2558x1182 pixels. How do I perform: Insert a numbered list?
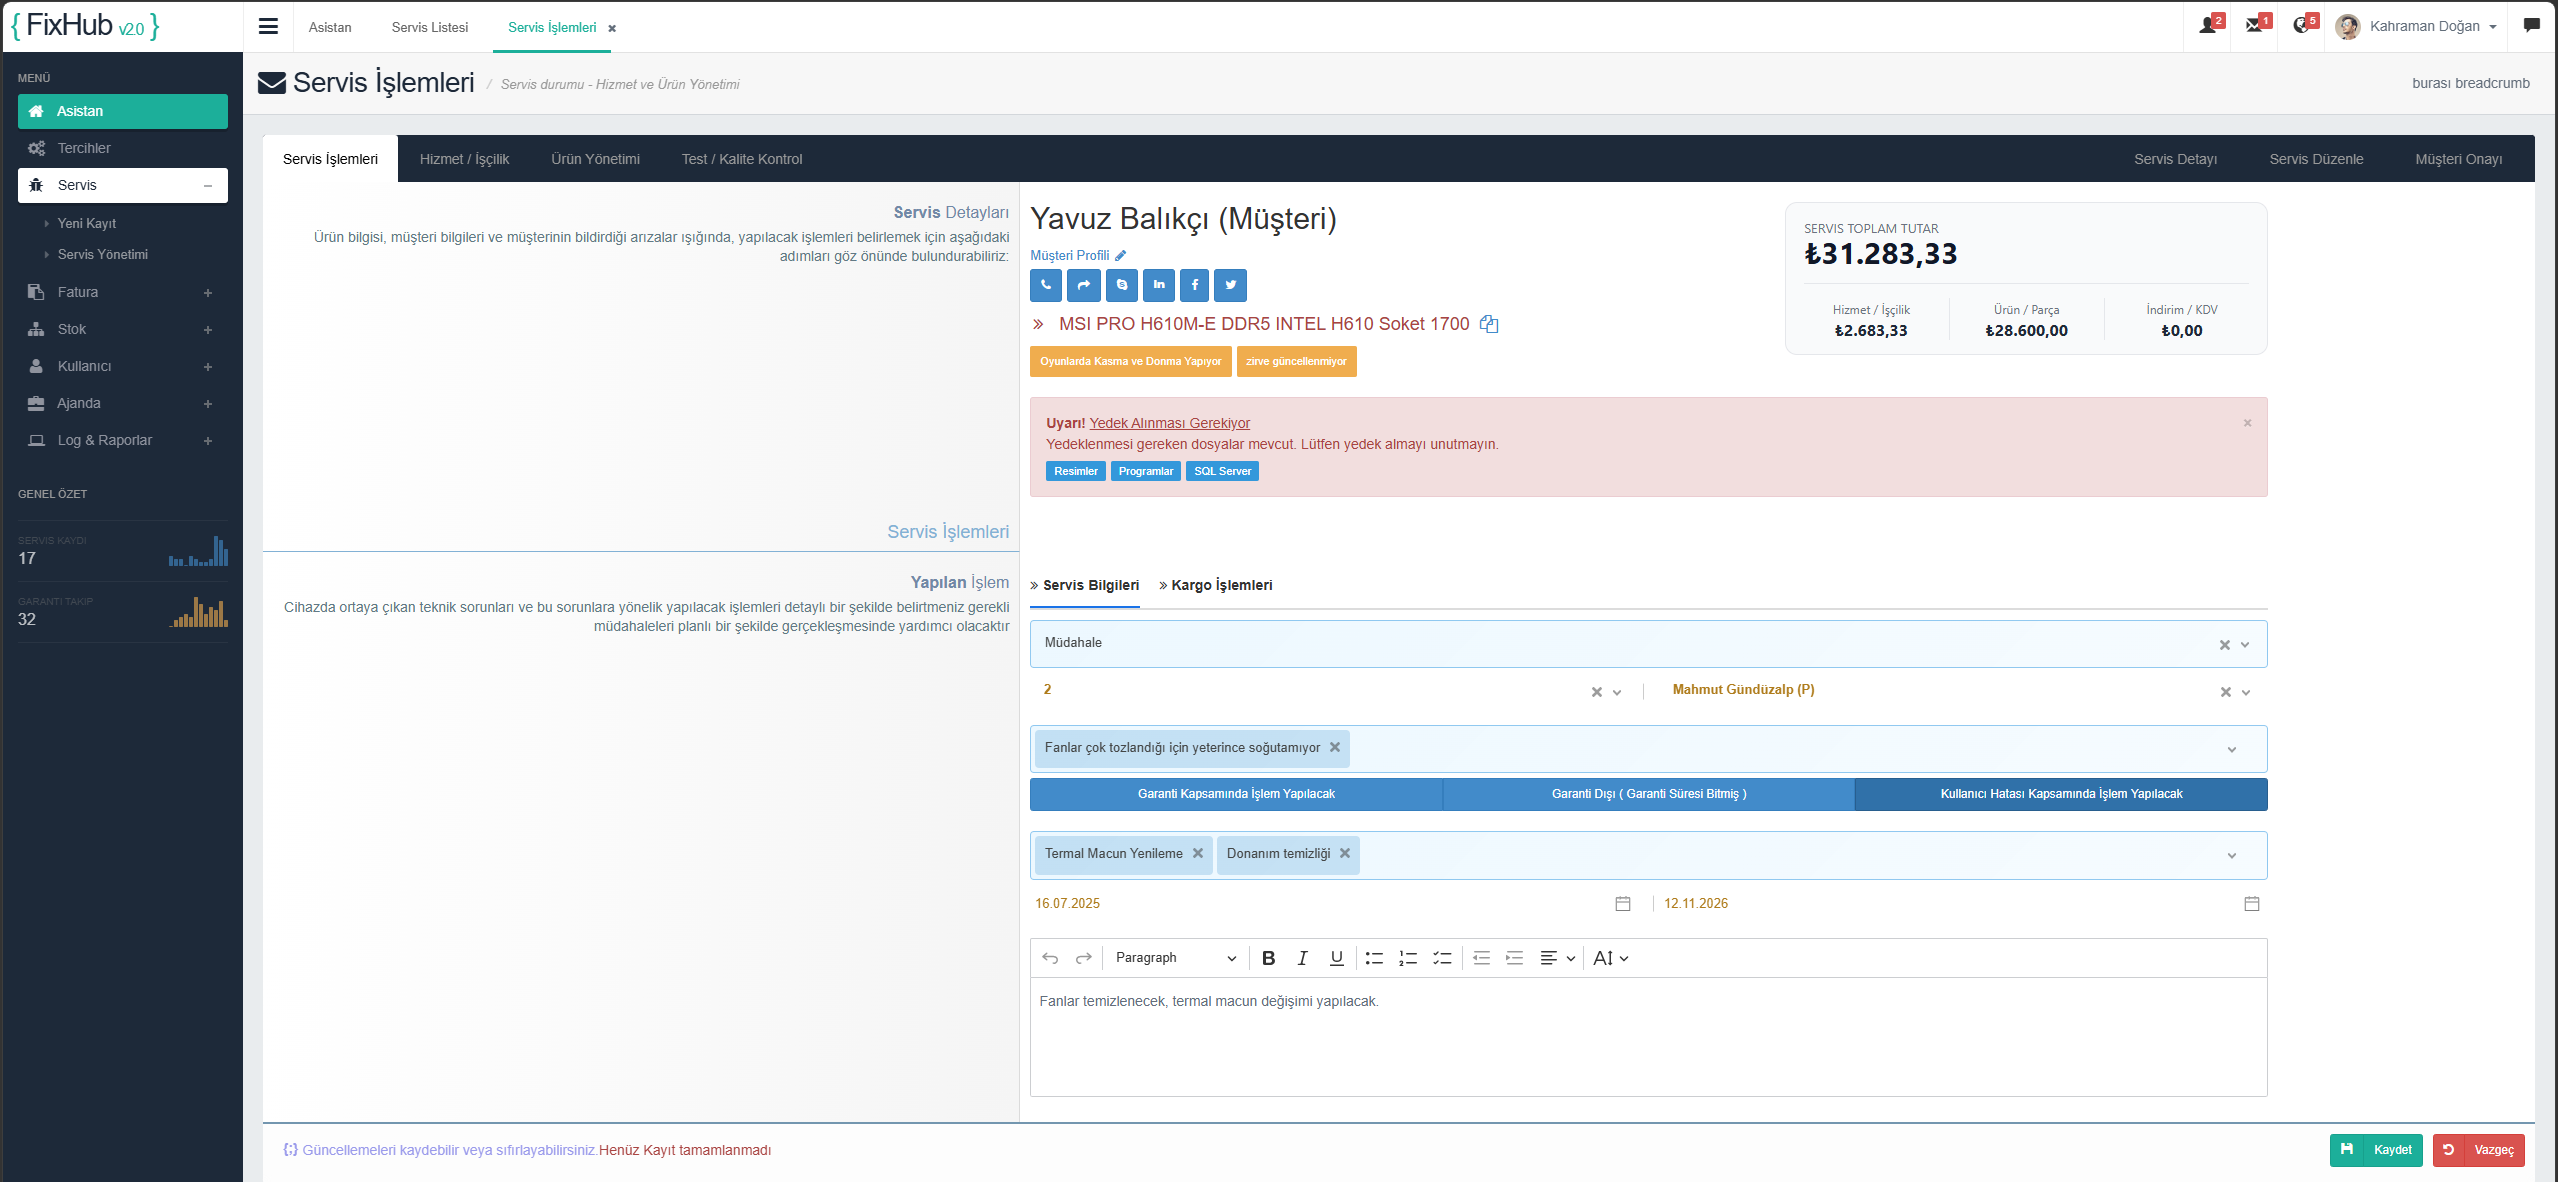click(x=1408, y=958)
